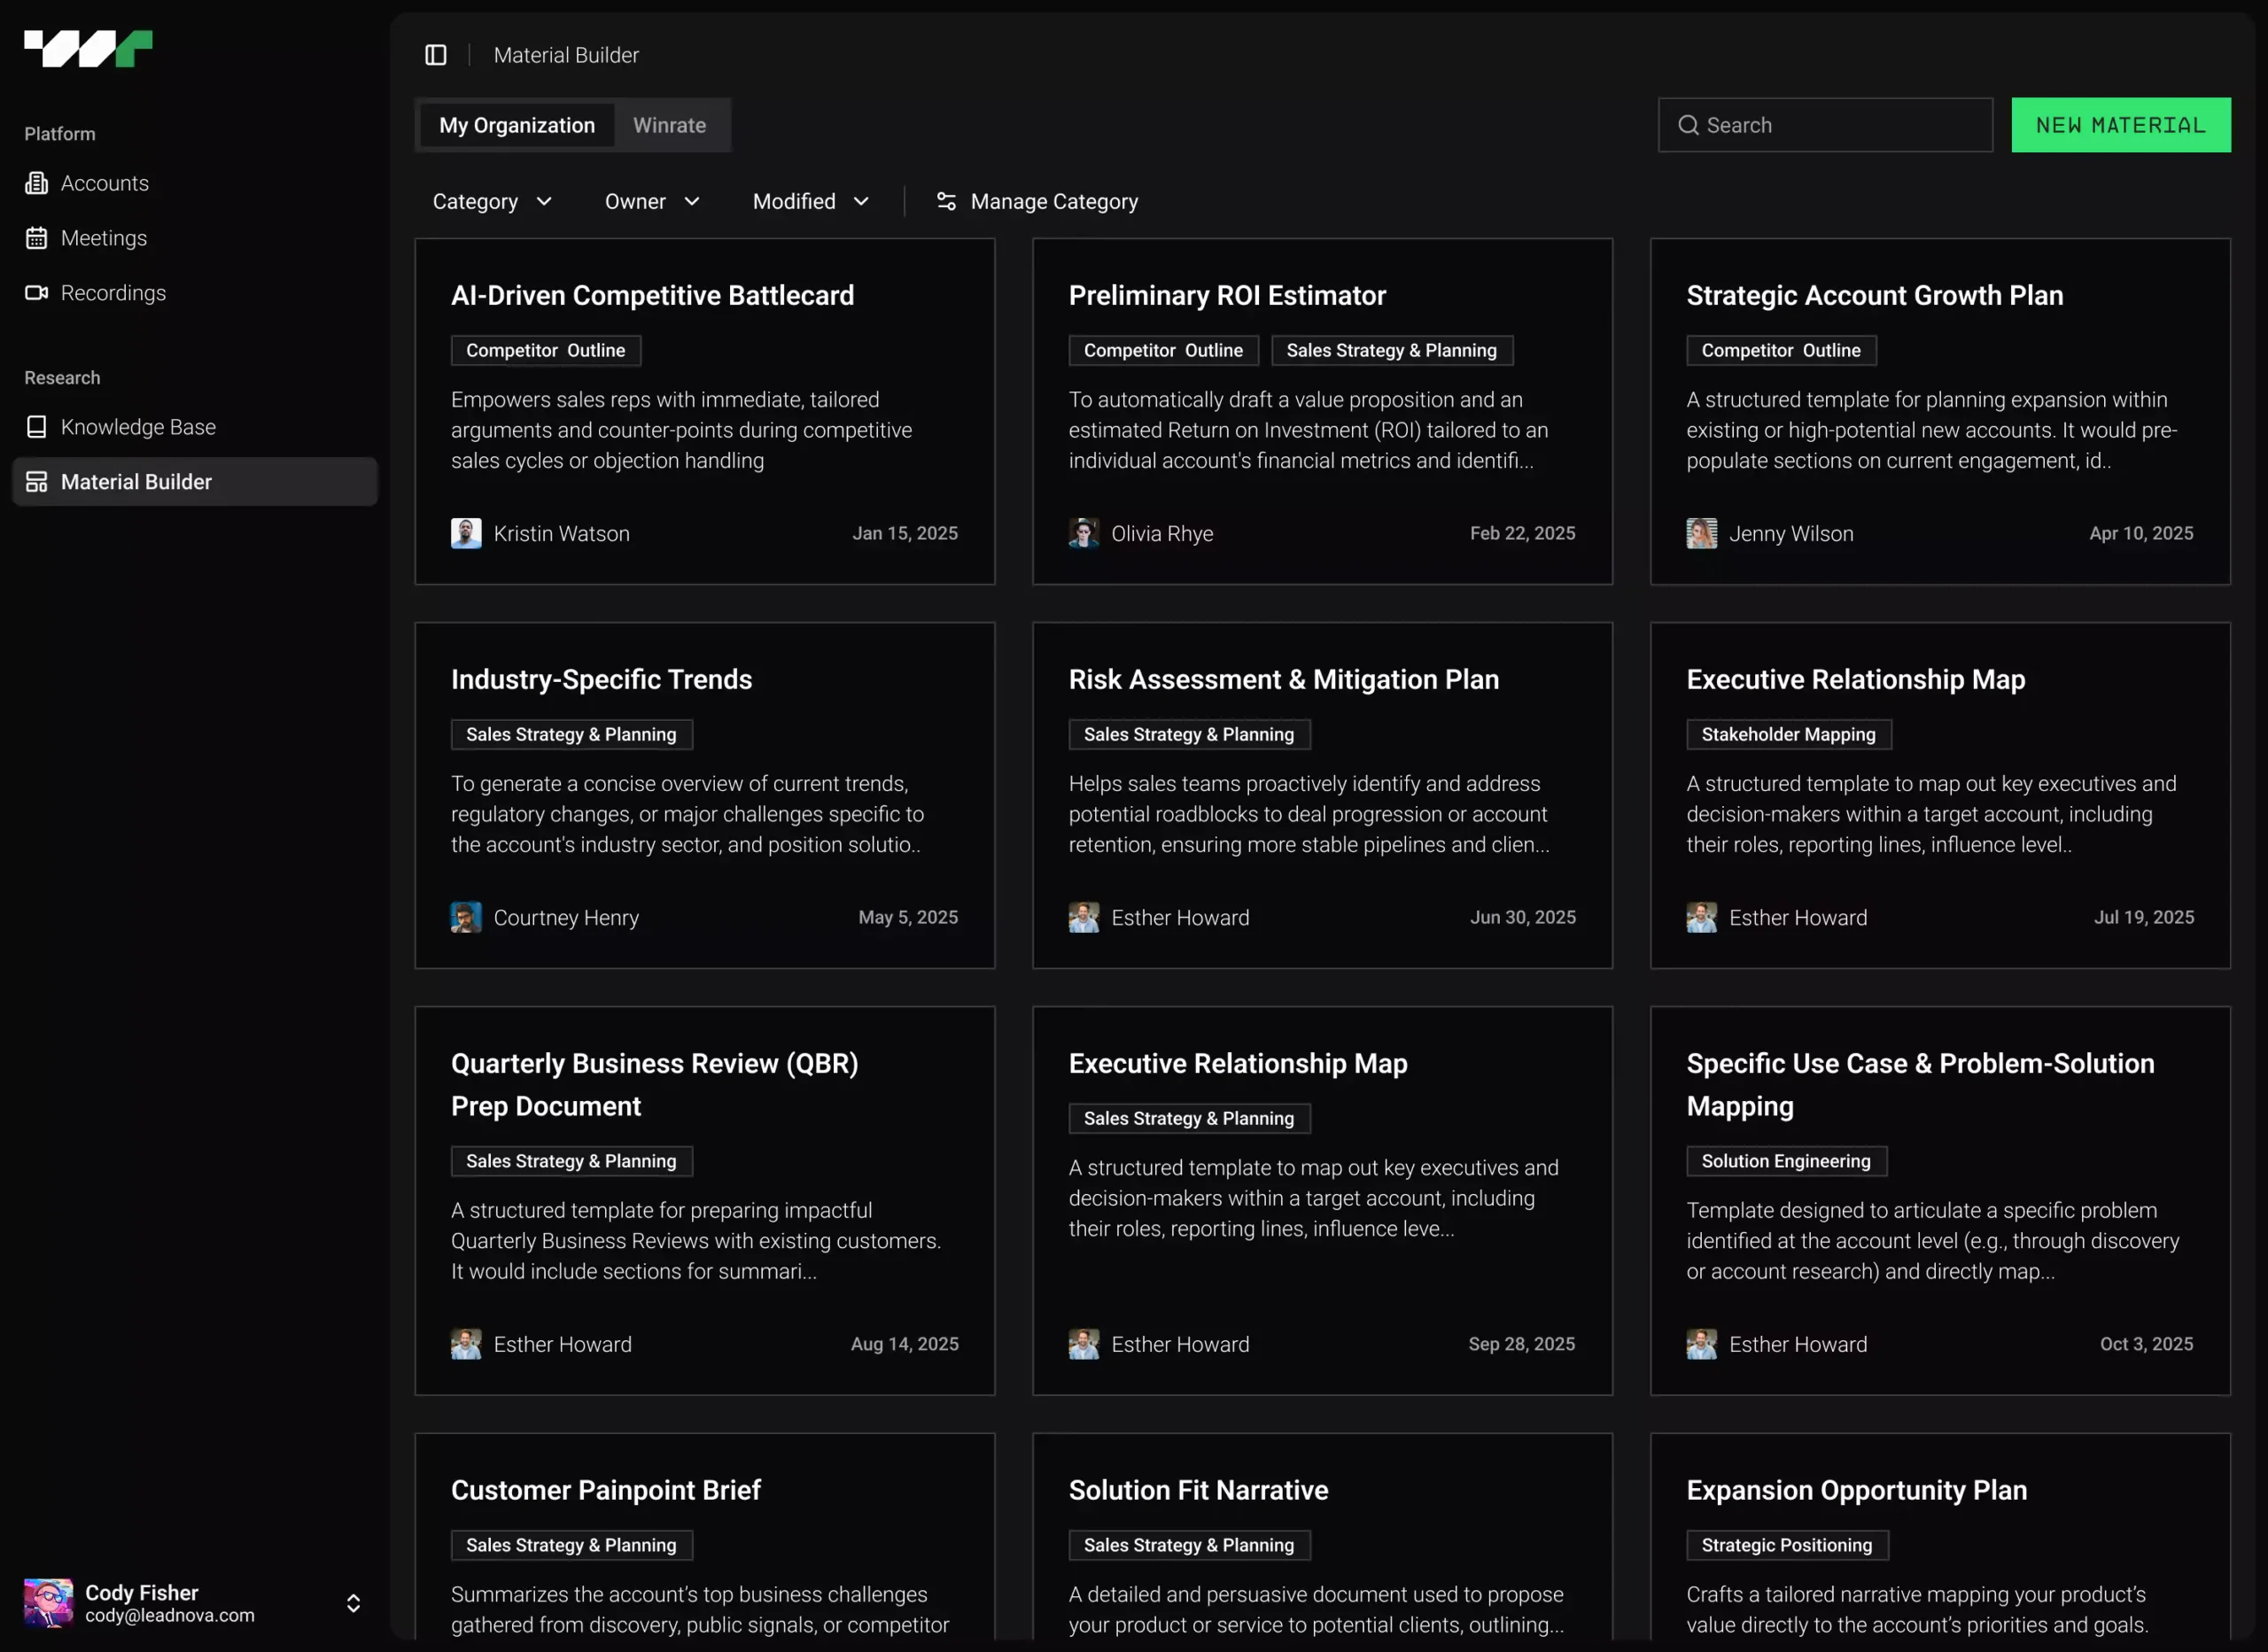The width and height of the screenshot is (2268, 1652).
Task: Click the Material Builder breadcrumb title
Action: 566,55
